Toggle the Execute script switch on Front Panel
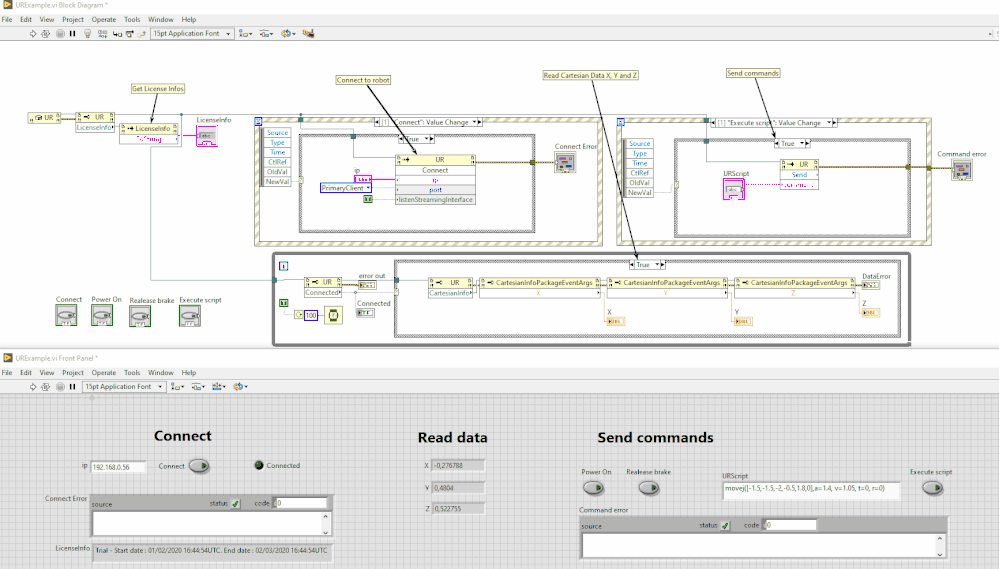 (932, 488)
